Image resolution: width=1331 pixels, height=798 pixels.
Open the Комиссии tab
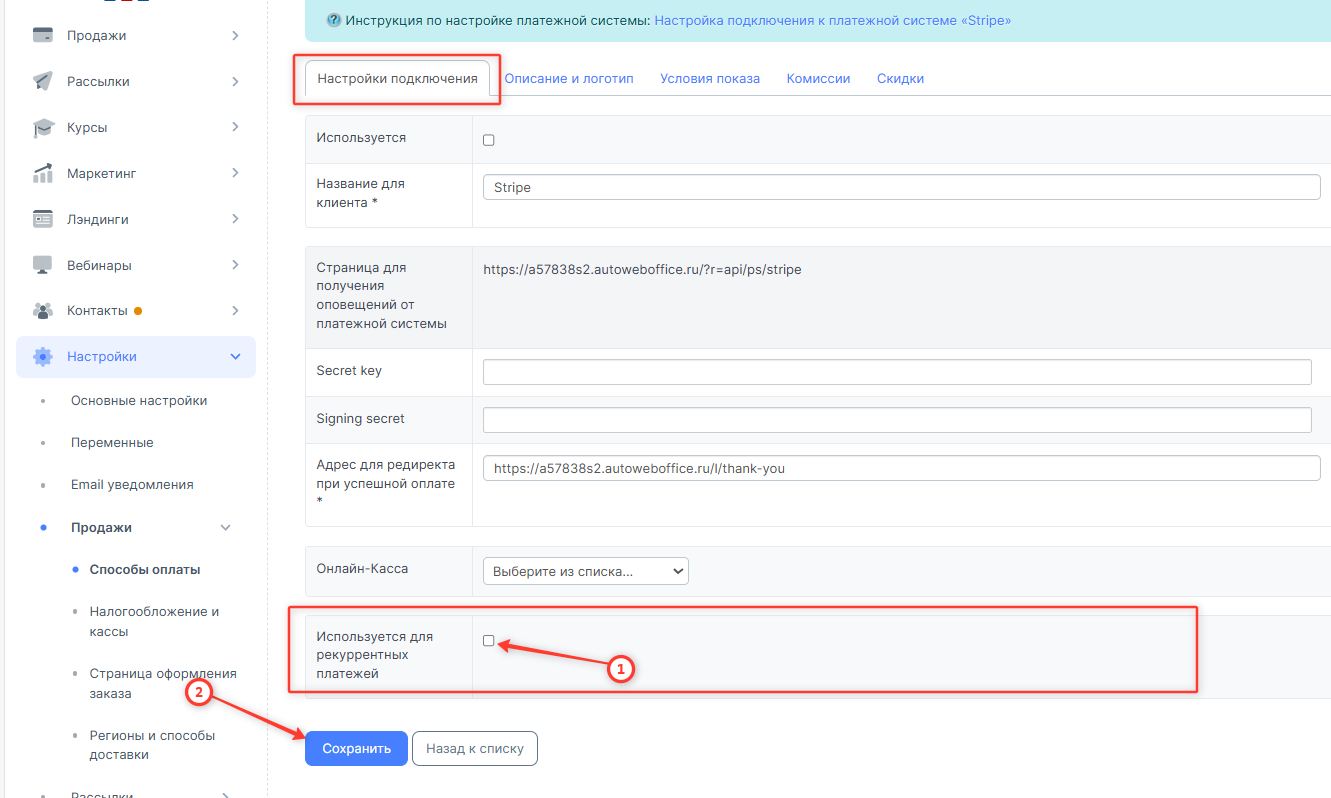point(818,78)
